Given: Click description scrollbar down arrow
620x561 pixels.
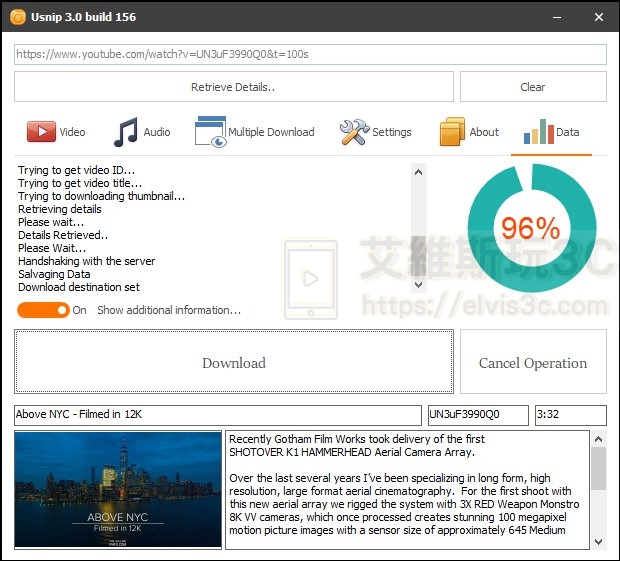Looking at the screenshot, I should [598, 540].
